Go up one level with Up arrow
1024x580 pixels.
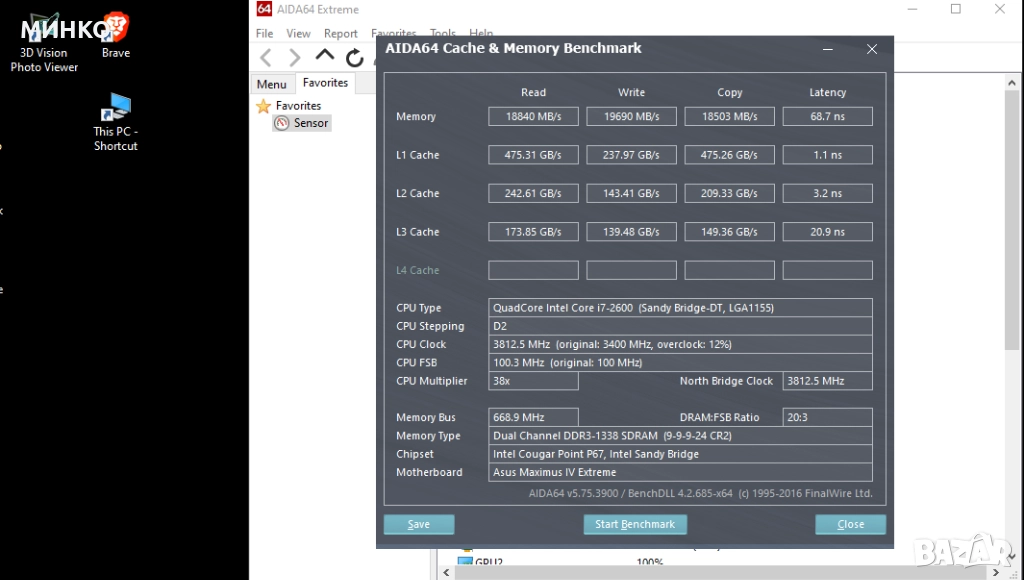point(325,57)
